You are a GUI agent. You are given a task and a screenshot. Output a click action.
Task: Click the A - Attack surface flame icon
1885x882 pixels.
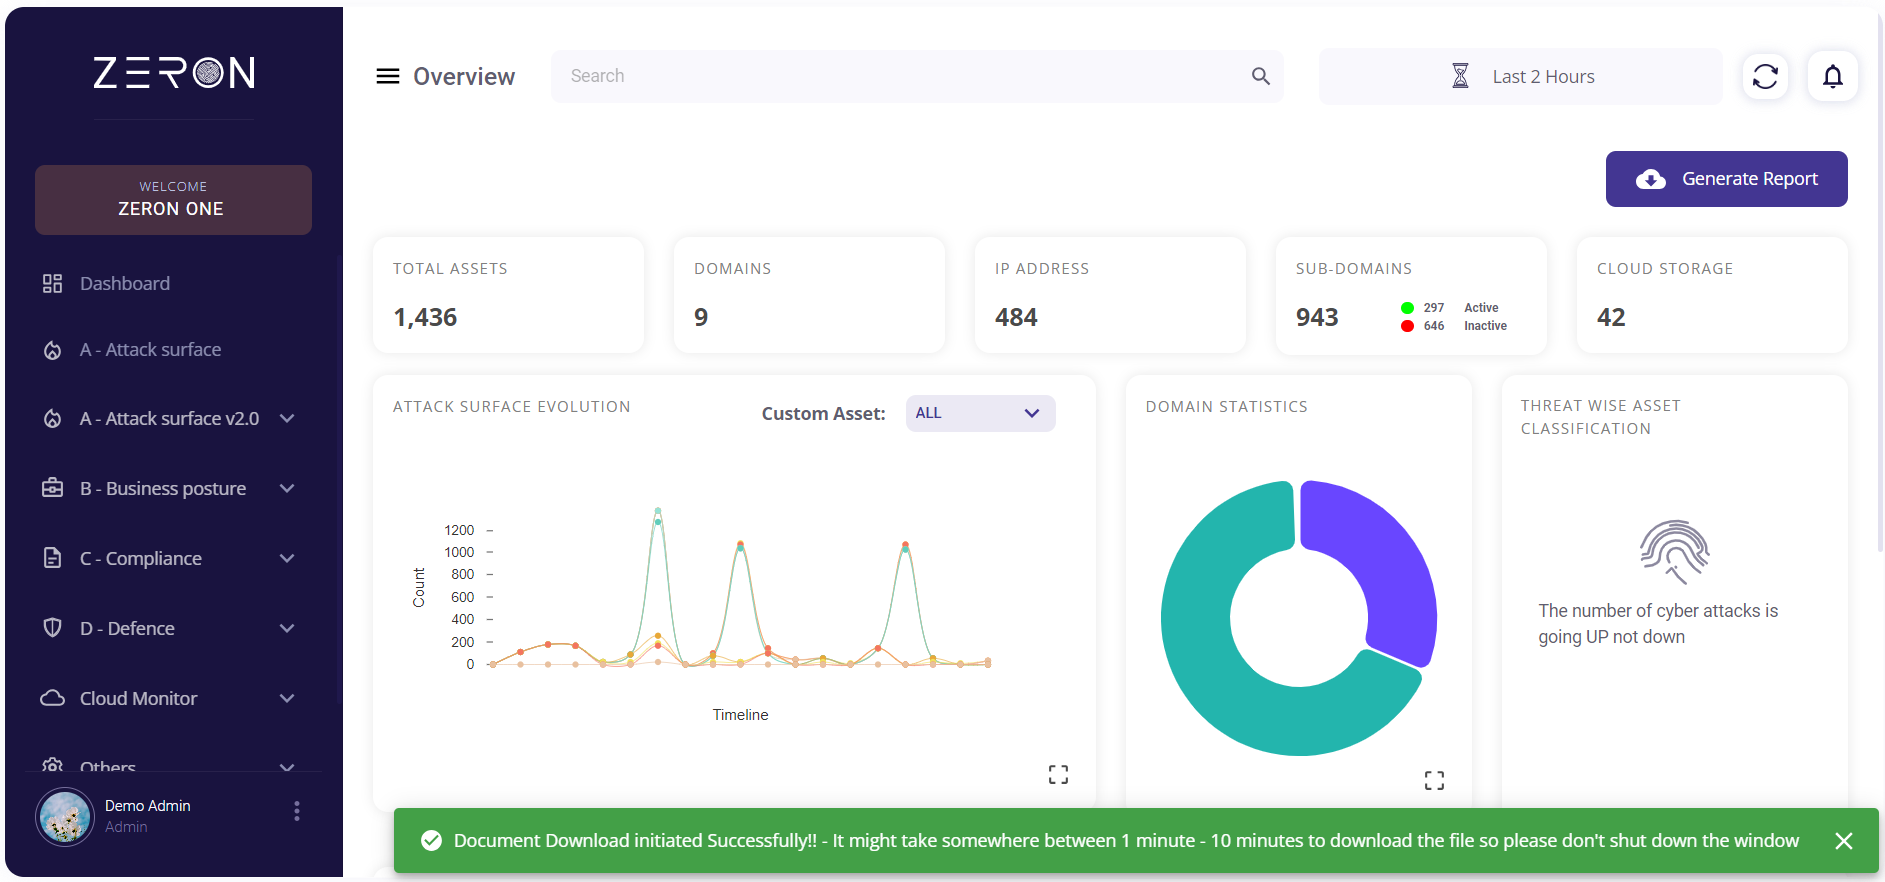click(x=52, y=350)
